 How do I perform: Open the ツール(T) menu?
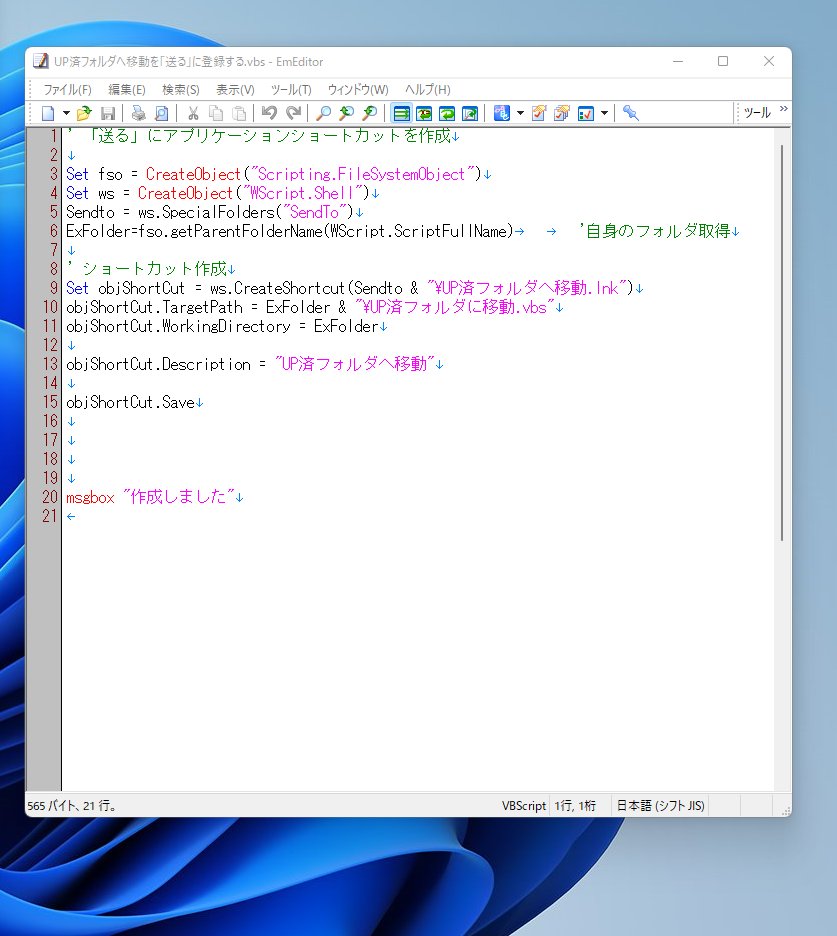pyautogui.click(x=291, y=90)
